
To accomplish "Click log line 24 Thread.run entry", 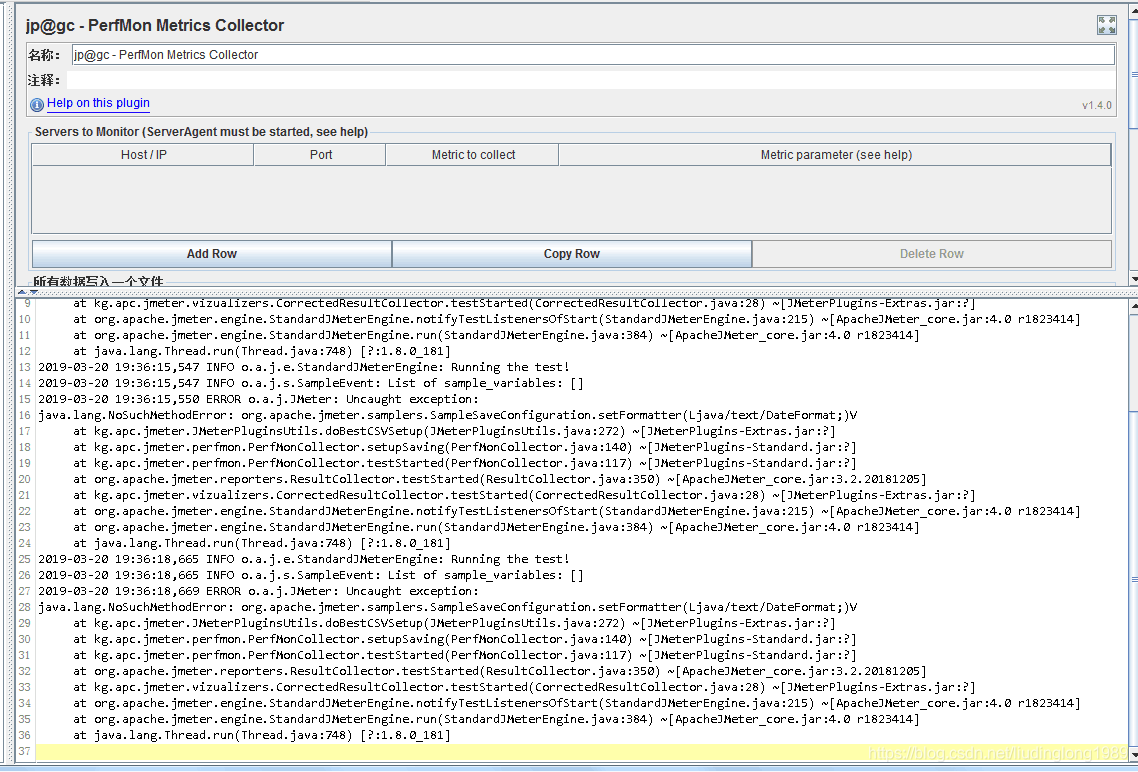I will click(x=261, y=543).
